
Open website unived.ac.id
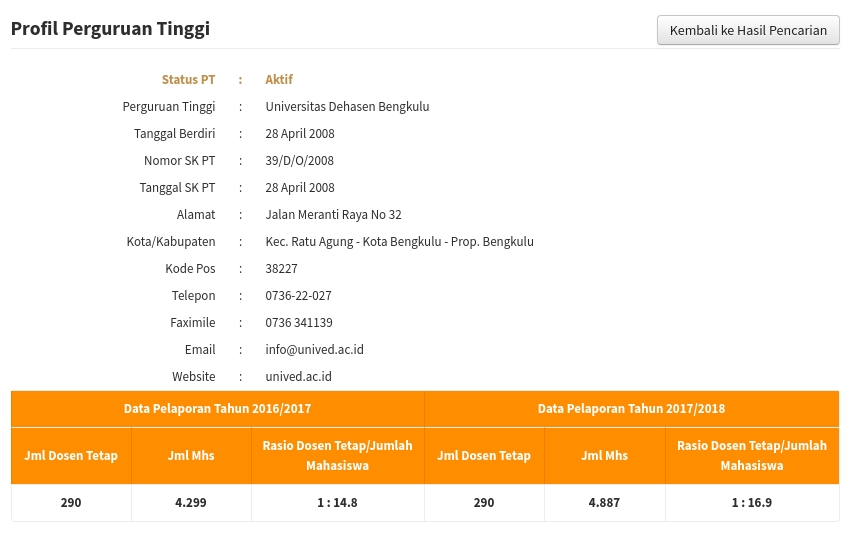(x=298, y=376)
